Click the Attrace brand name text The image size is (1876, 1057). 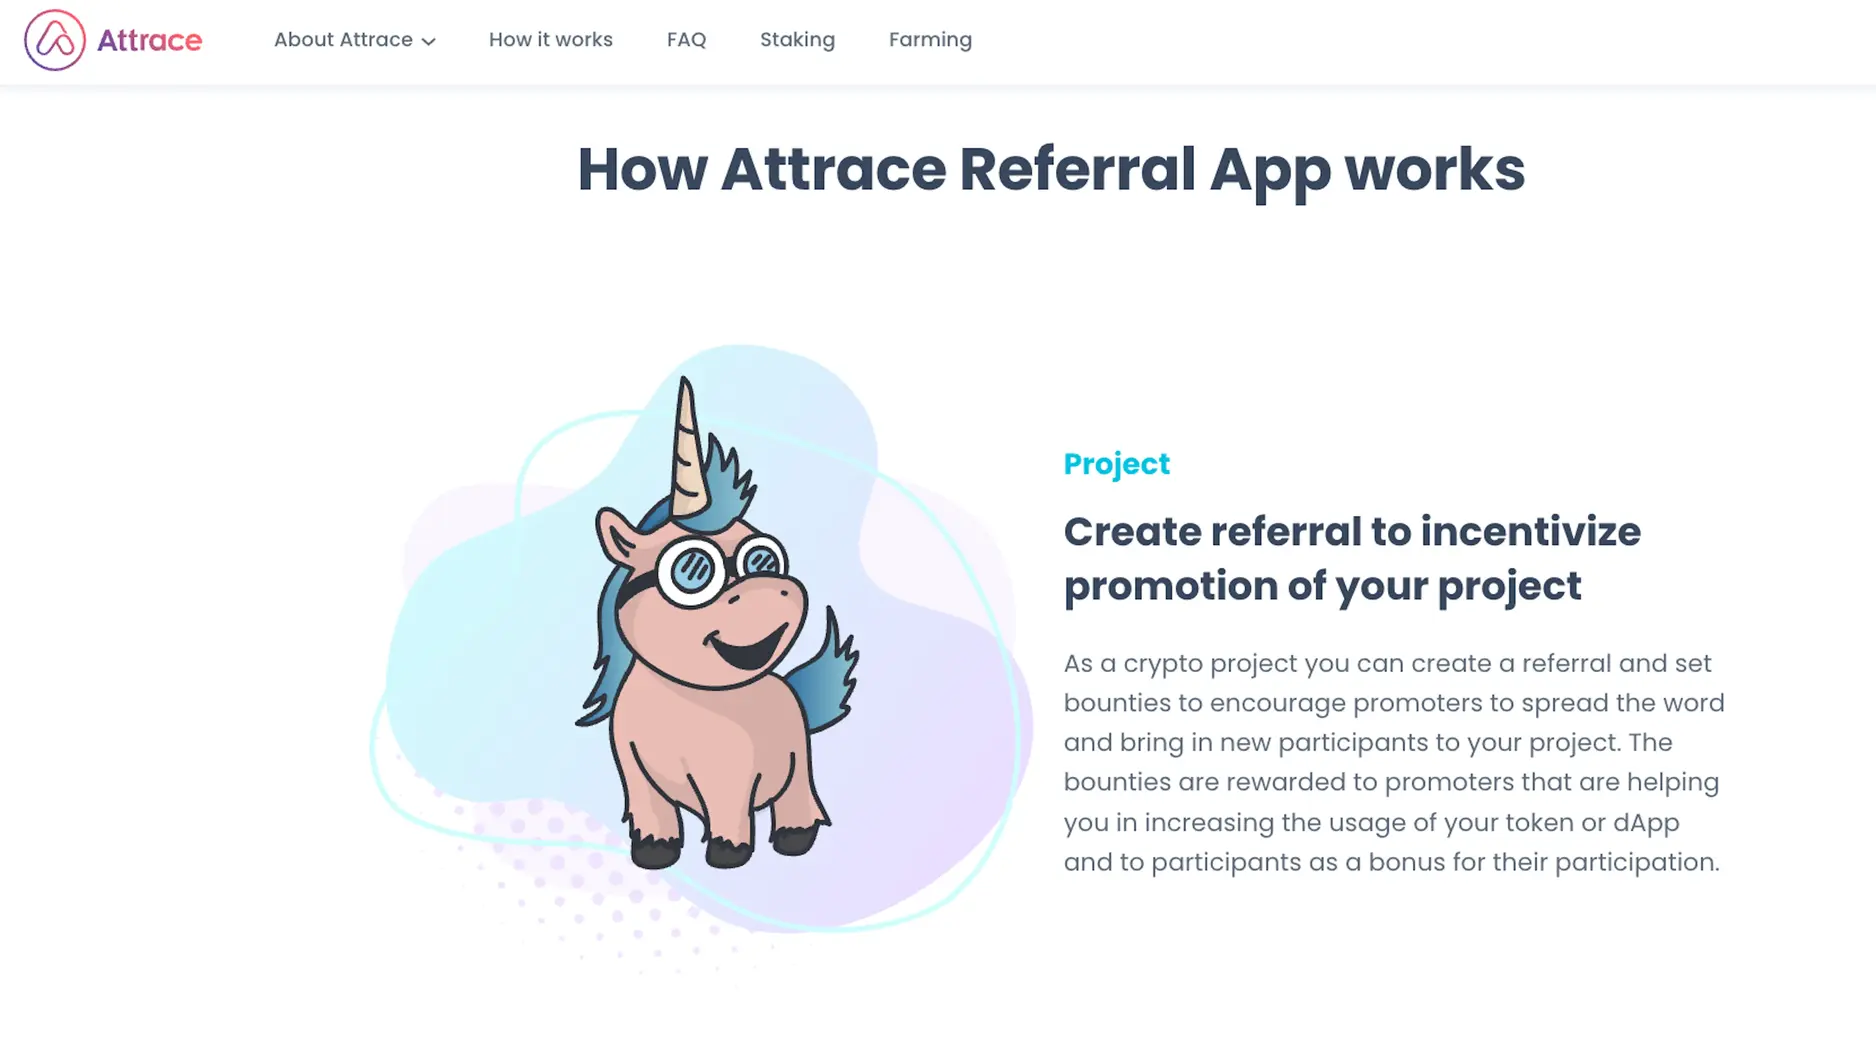click(149, 40)
